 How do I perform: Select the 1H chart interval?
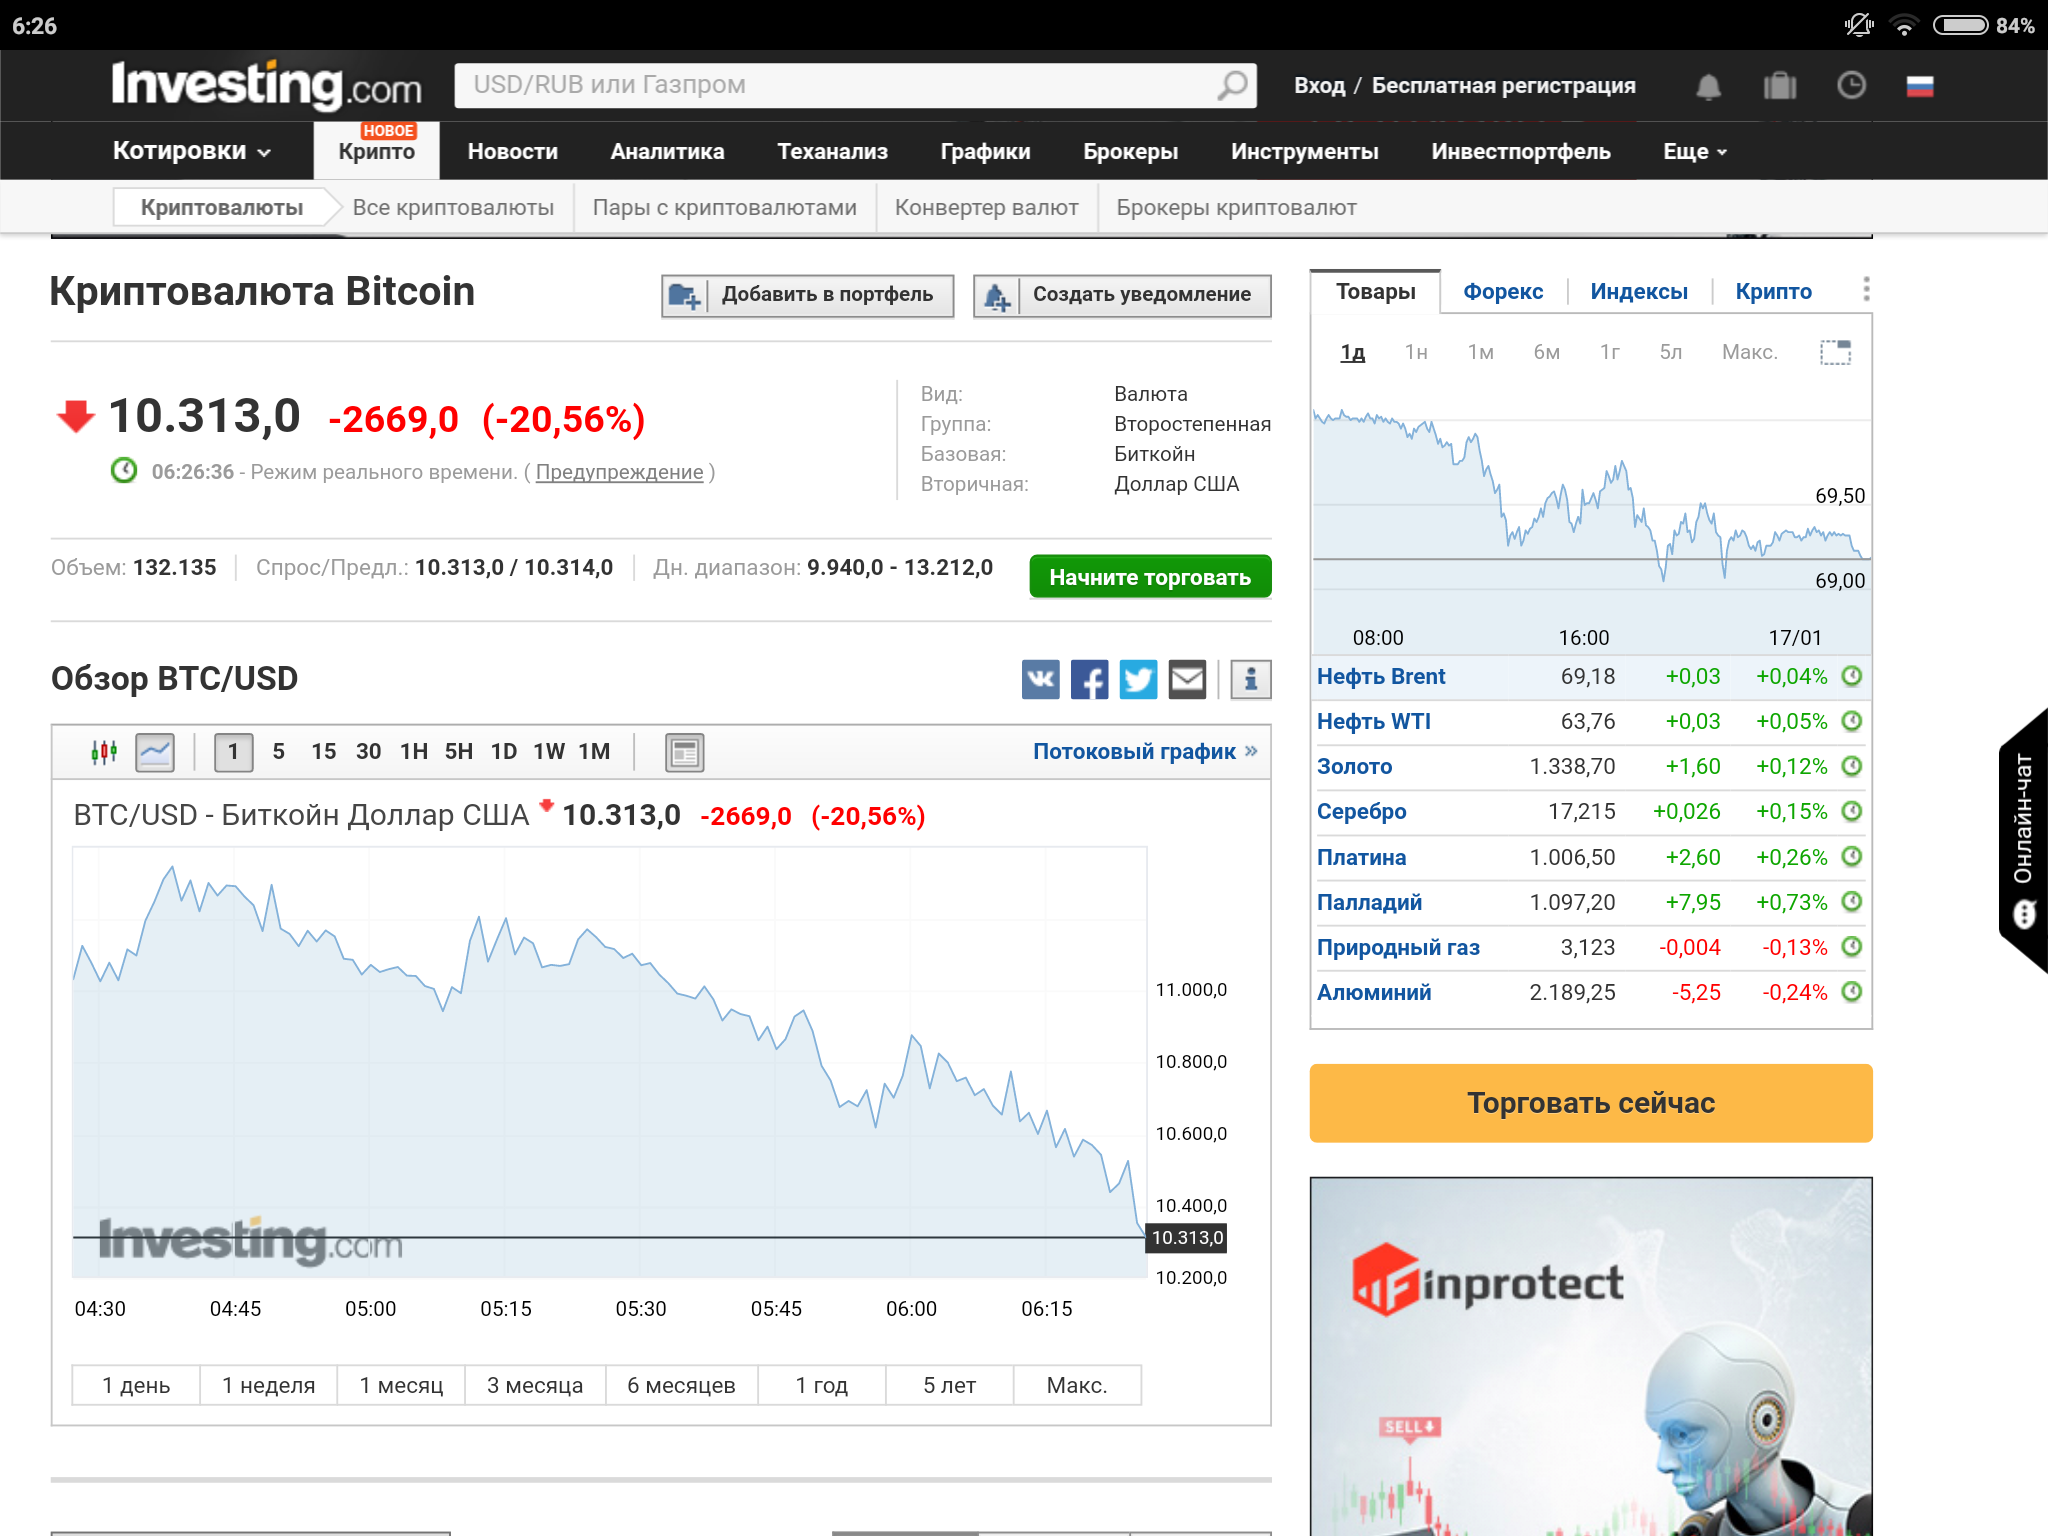(414, 752)
